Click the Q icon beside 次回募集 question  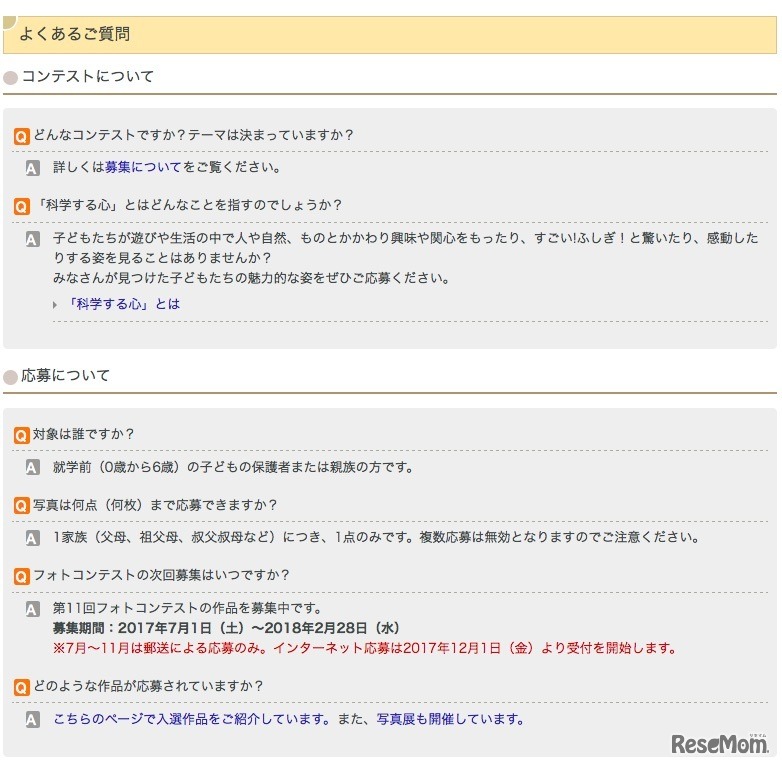(x=22, y=576)
